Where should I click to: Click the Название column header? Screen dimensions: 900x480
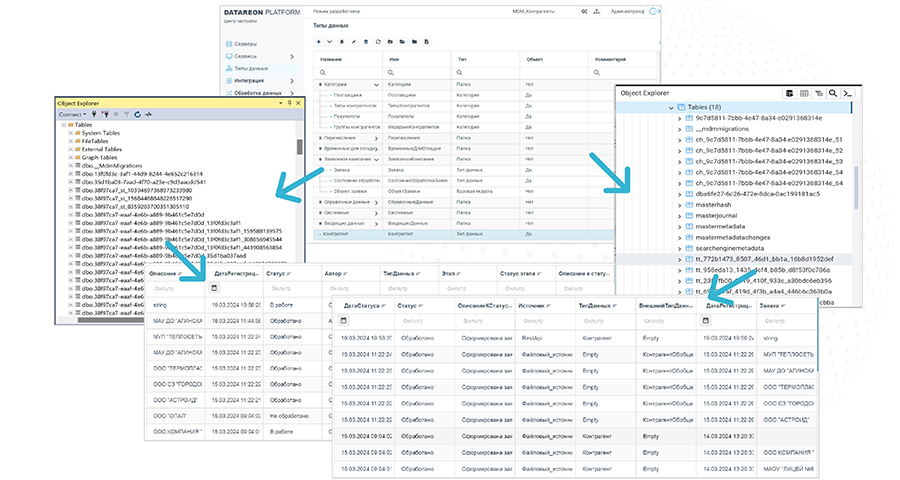331,60
